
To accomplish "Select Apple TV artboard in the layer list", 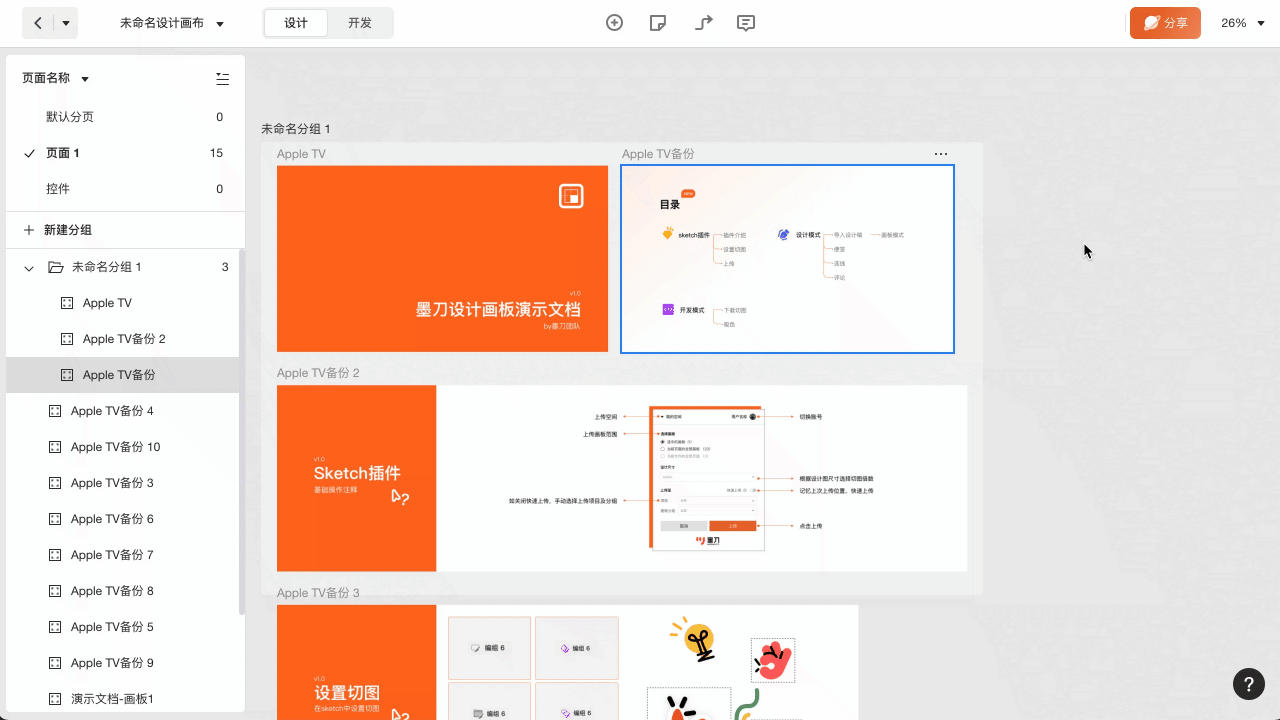I will [x=122, y=303].
